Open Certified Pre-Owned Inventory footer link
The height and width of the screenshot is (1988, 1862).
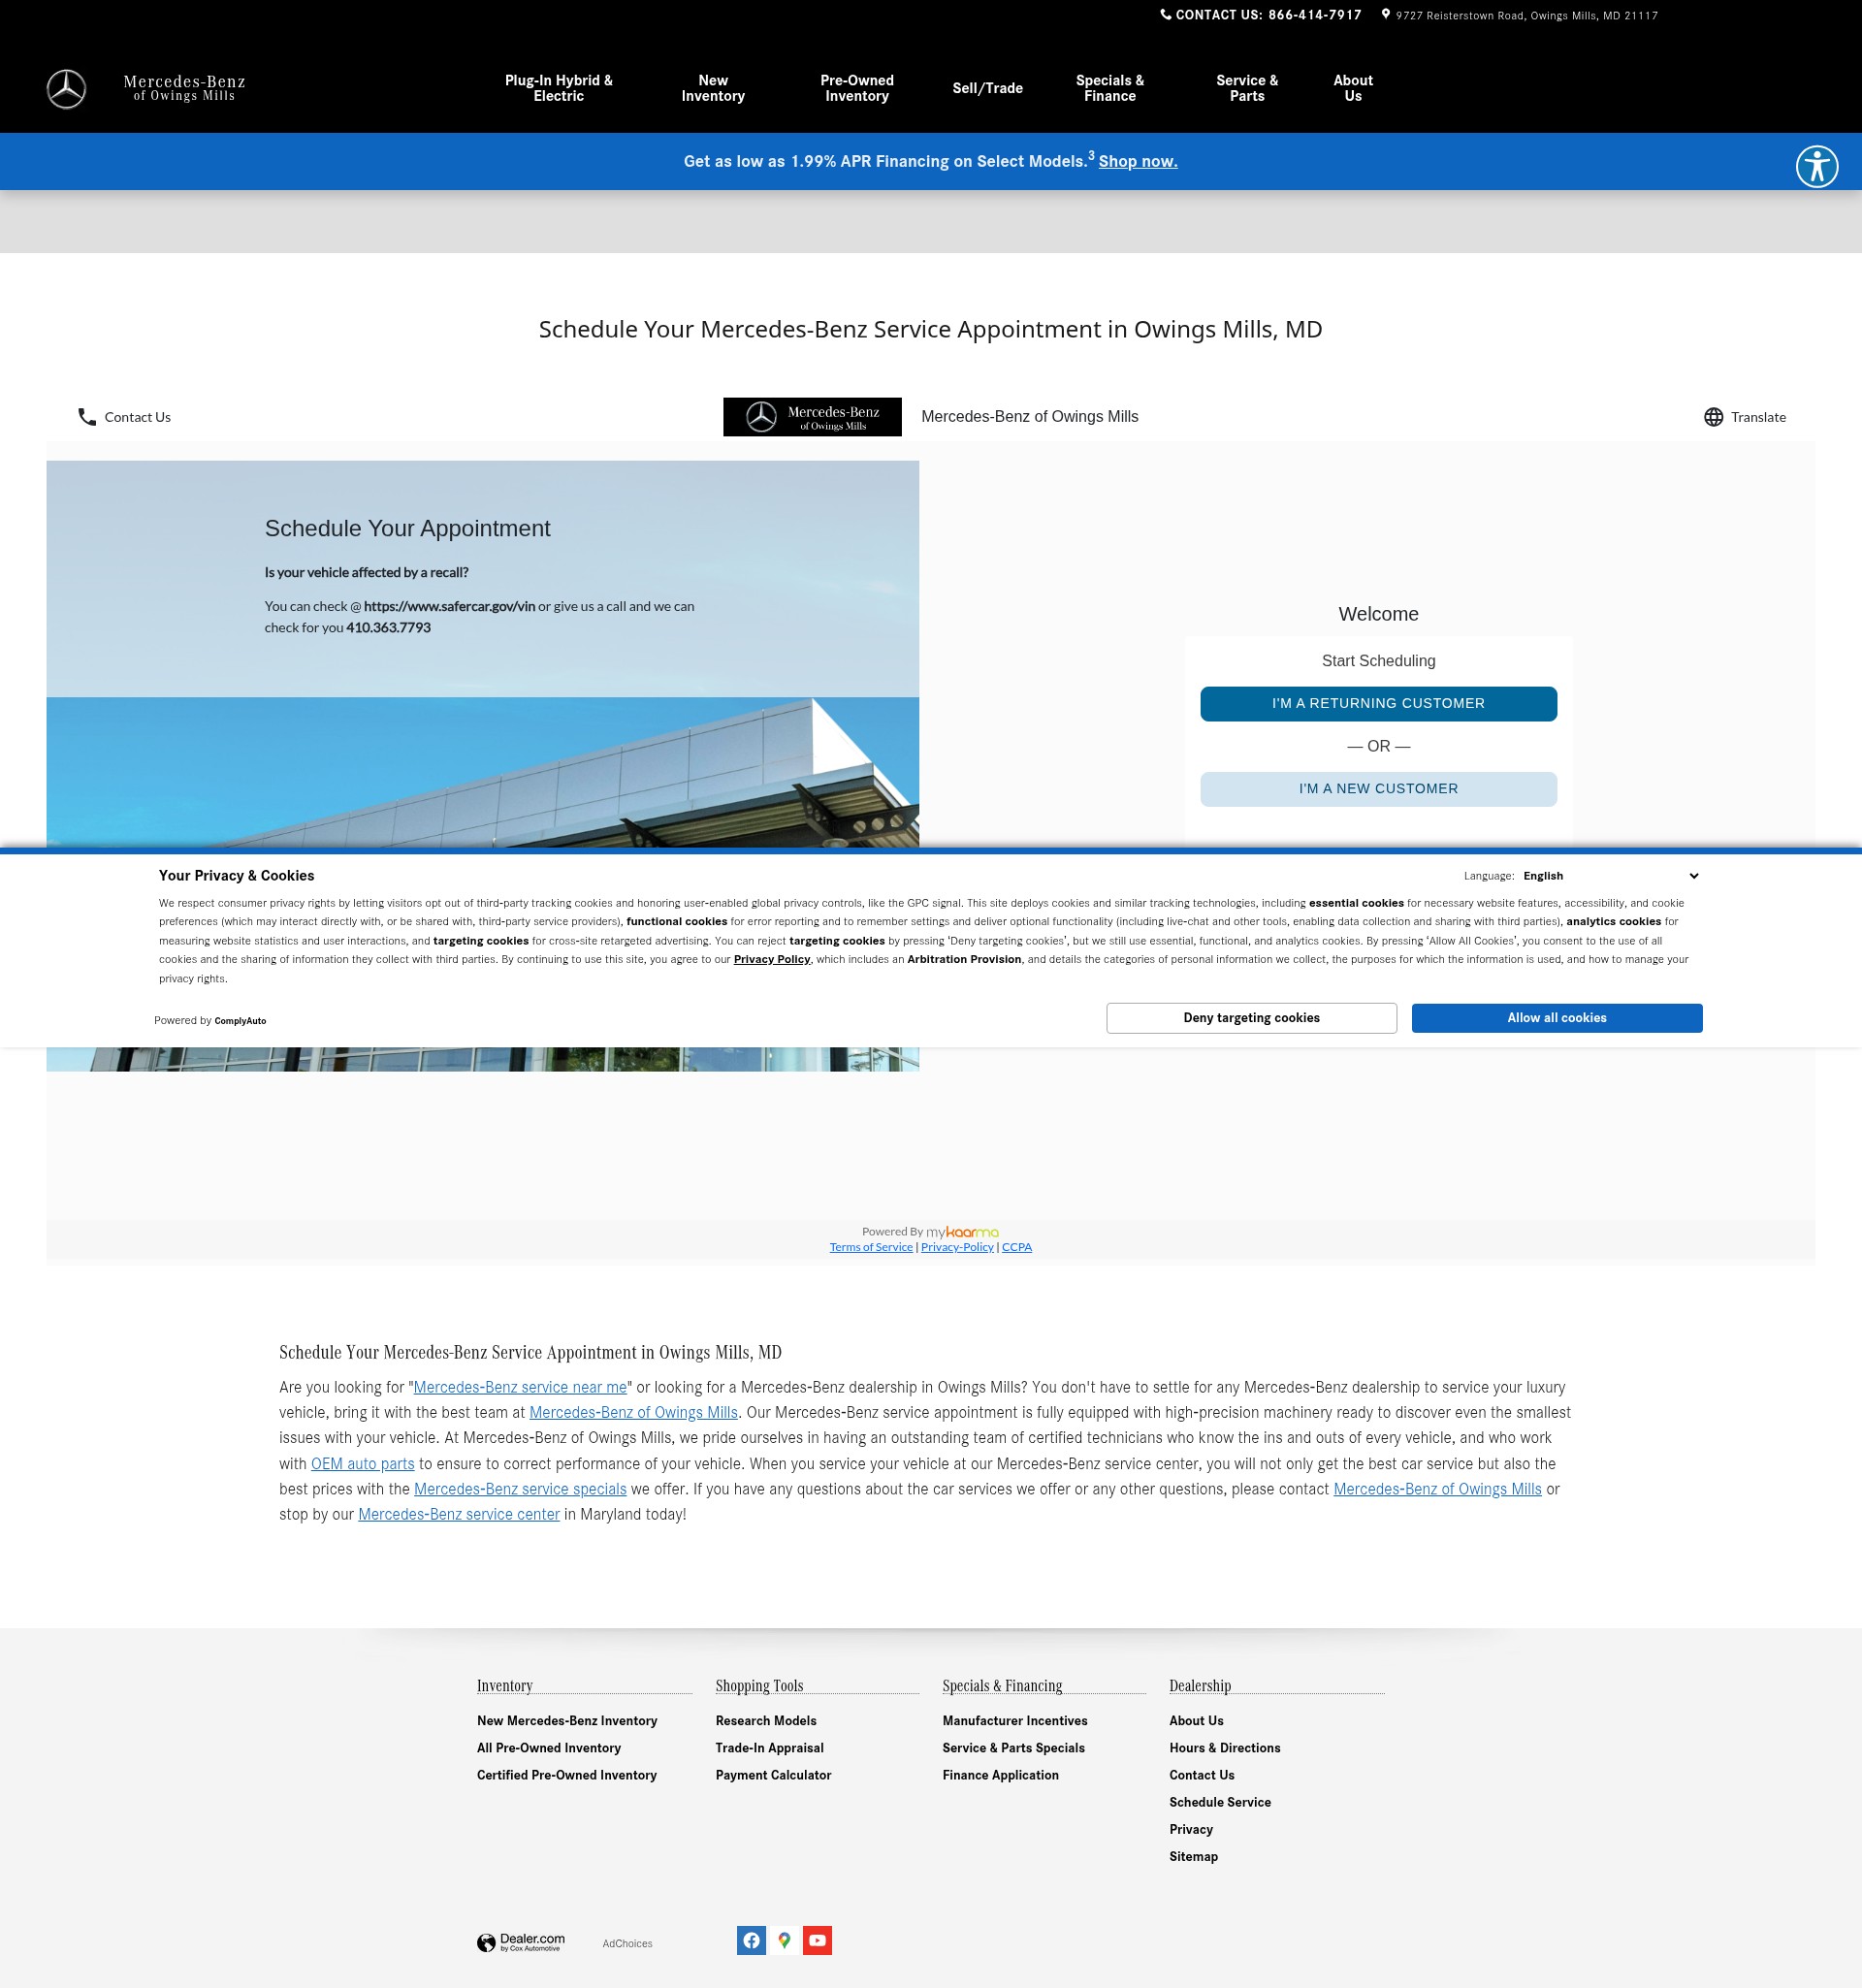566,1775
